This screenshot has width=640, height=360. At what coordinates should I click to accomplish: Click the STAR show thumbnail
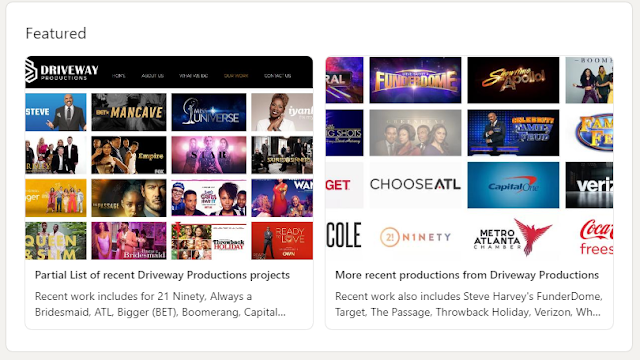tap(209, 155)
